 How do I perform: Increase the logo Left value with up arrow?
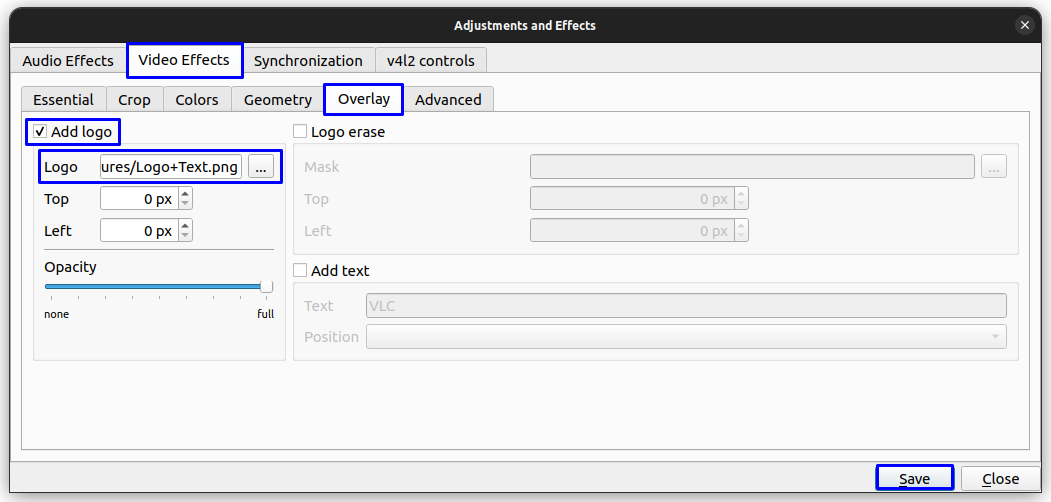pyautogui.click(x=185, y=226)
